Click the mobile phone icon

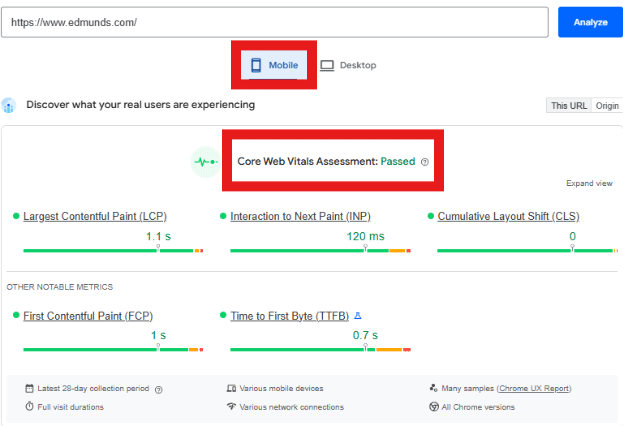[x=256, y=66]
